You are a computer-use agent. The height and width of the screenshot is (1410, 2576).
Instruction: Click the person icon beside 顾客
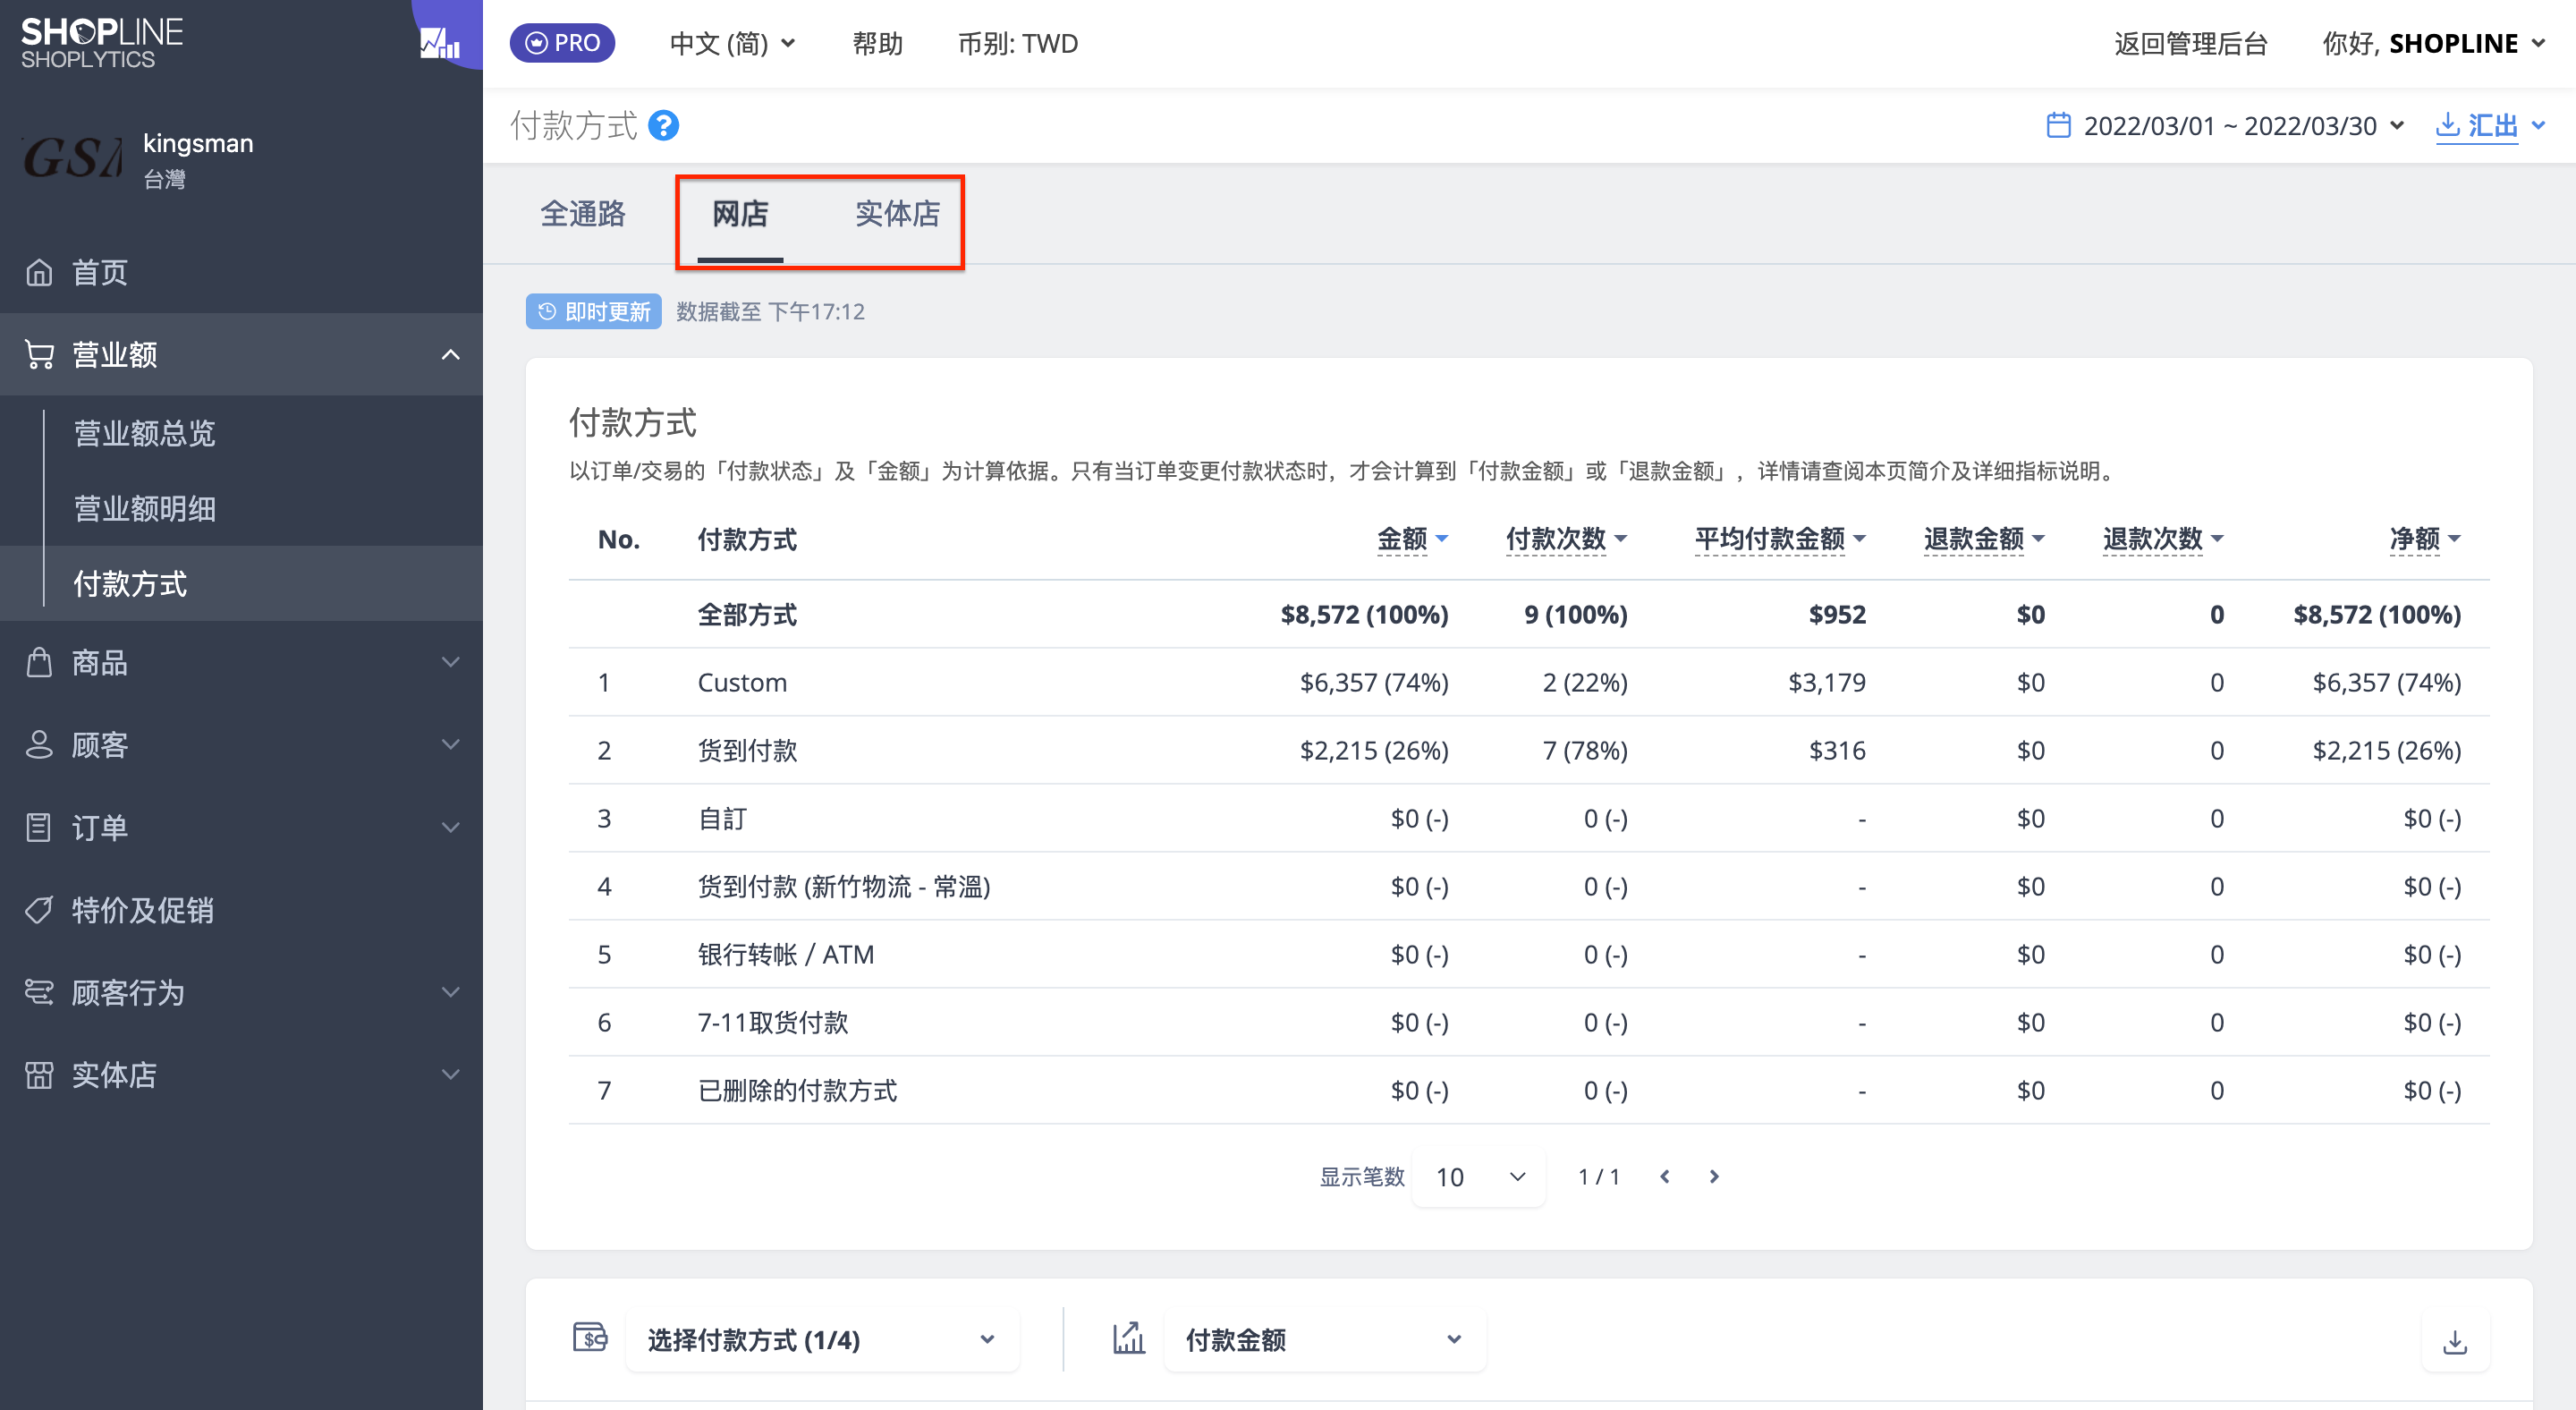tap(39, 744)
